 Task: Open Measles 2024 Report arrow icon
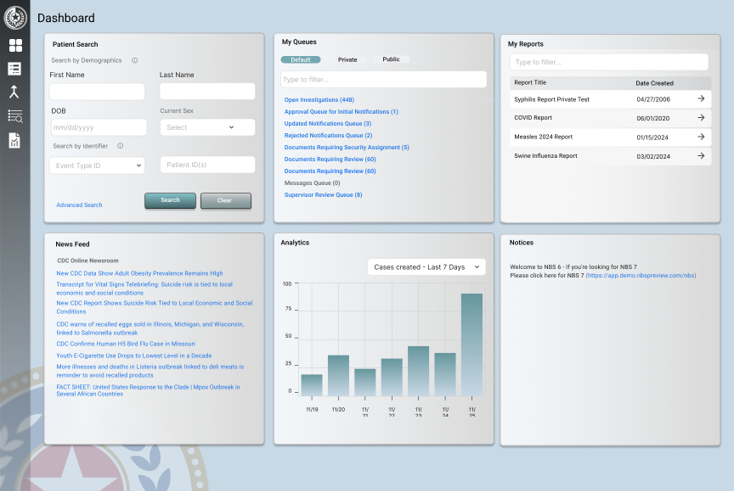[x=701, y=137]
